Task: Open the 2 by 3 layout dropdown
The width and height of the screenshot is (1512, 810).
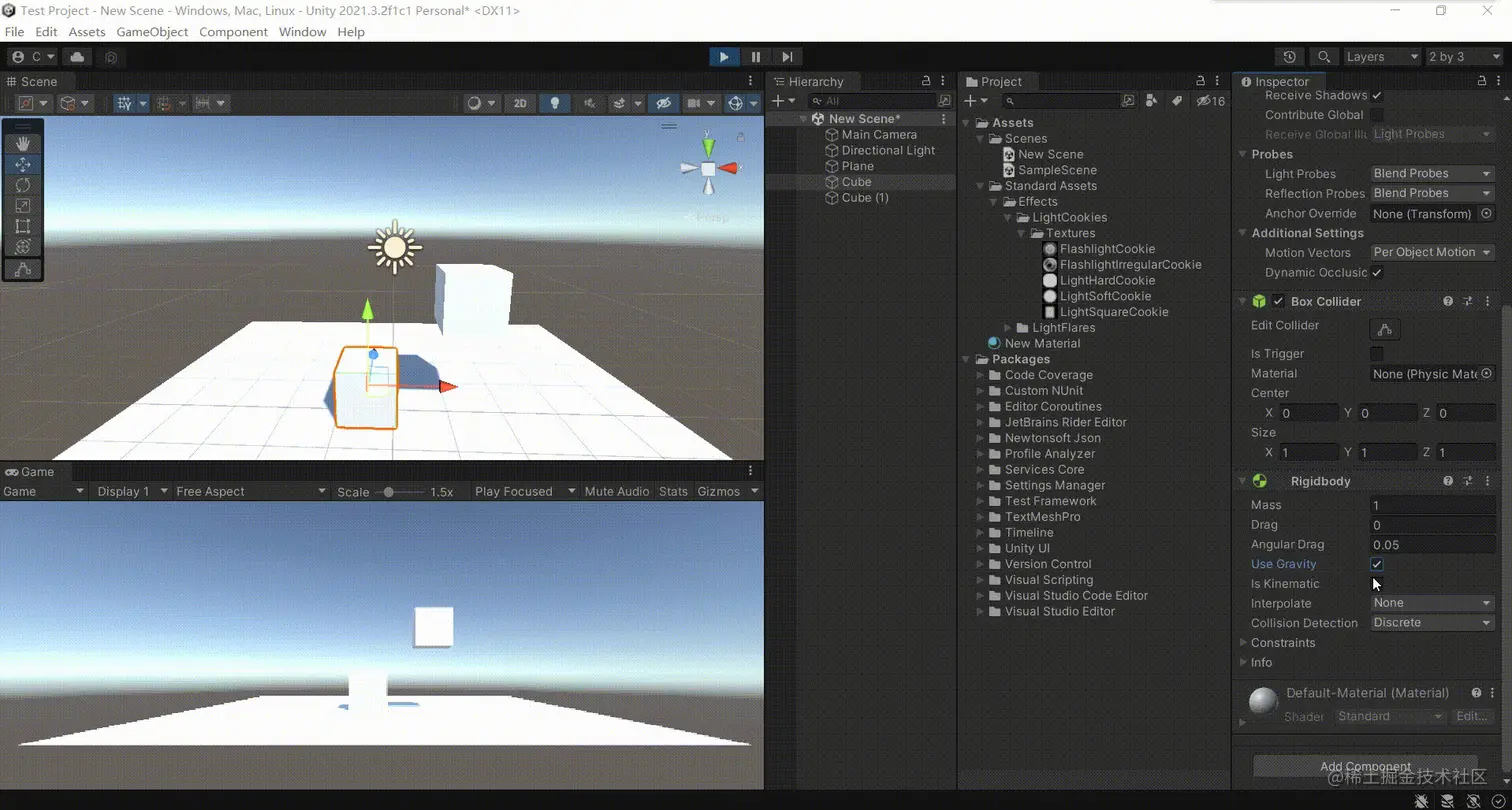Action: [1464, 57]
